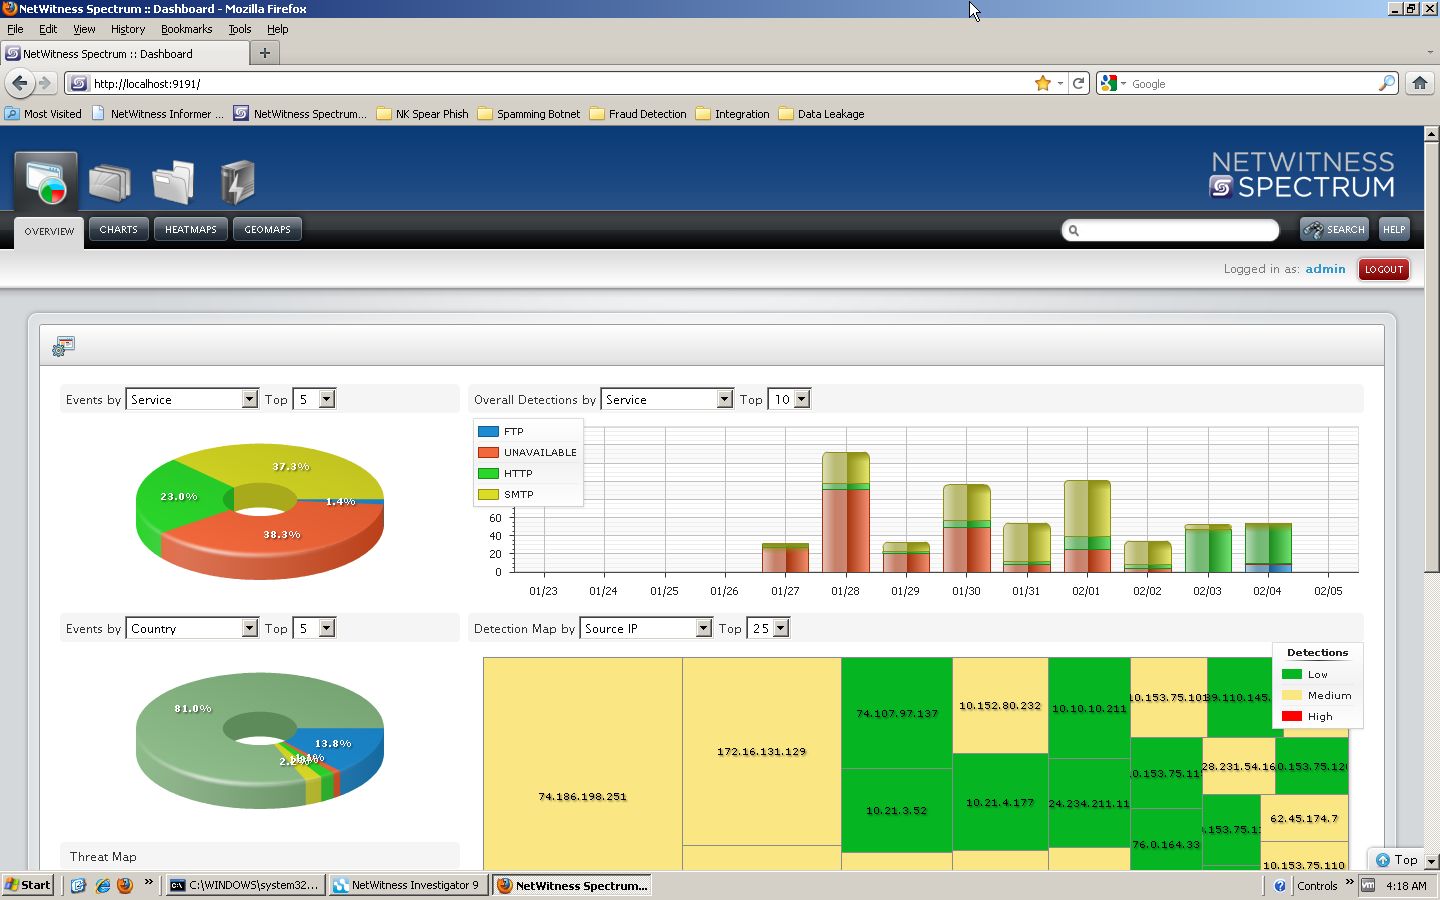This screenshot has width=1440, height=900.
Task: Switch to the Charts tab
Action: click(119, 229)
